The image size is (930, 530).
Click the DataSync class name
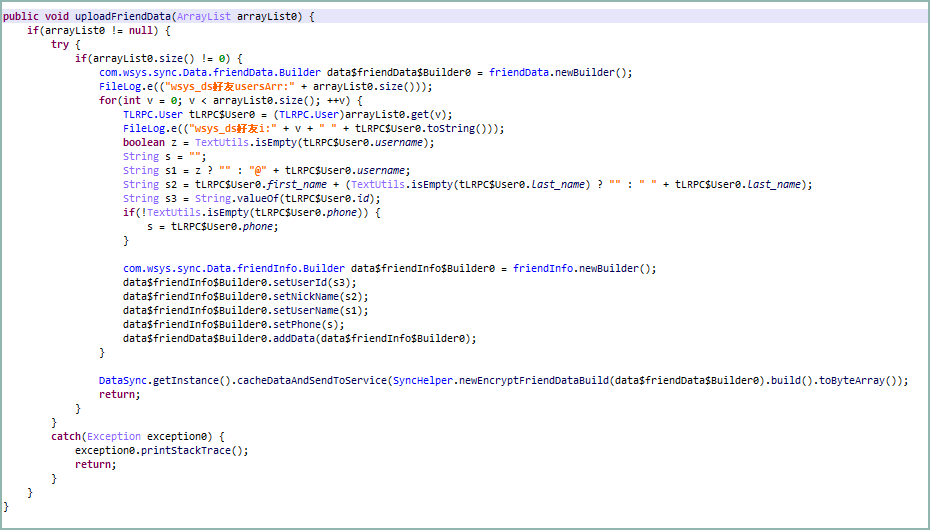pyautogui.click(x=123, y=381)
